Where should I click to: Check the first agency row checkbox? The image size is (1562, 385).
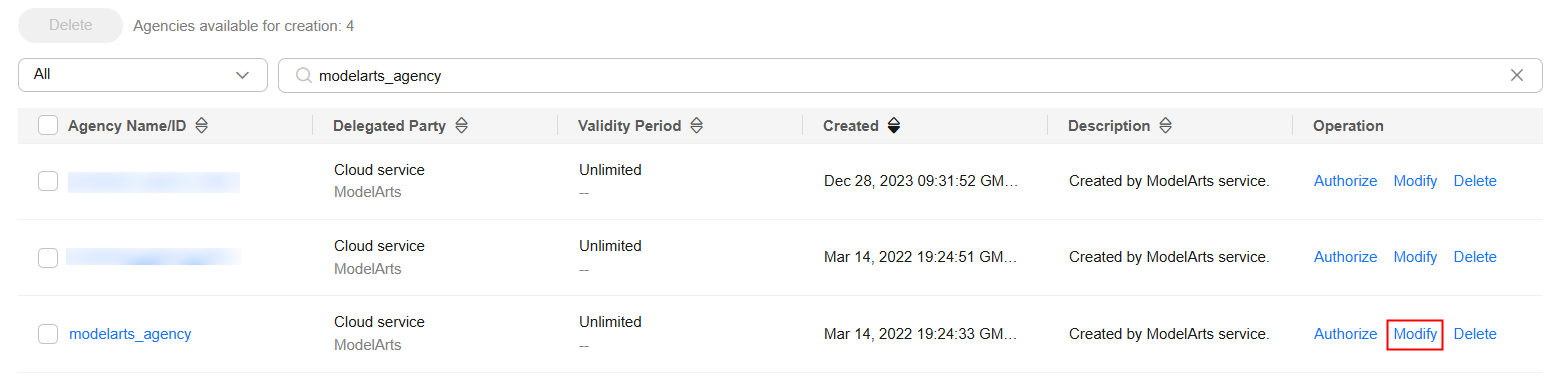[48, 181]
